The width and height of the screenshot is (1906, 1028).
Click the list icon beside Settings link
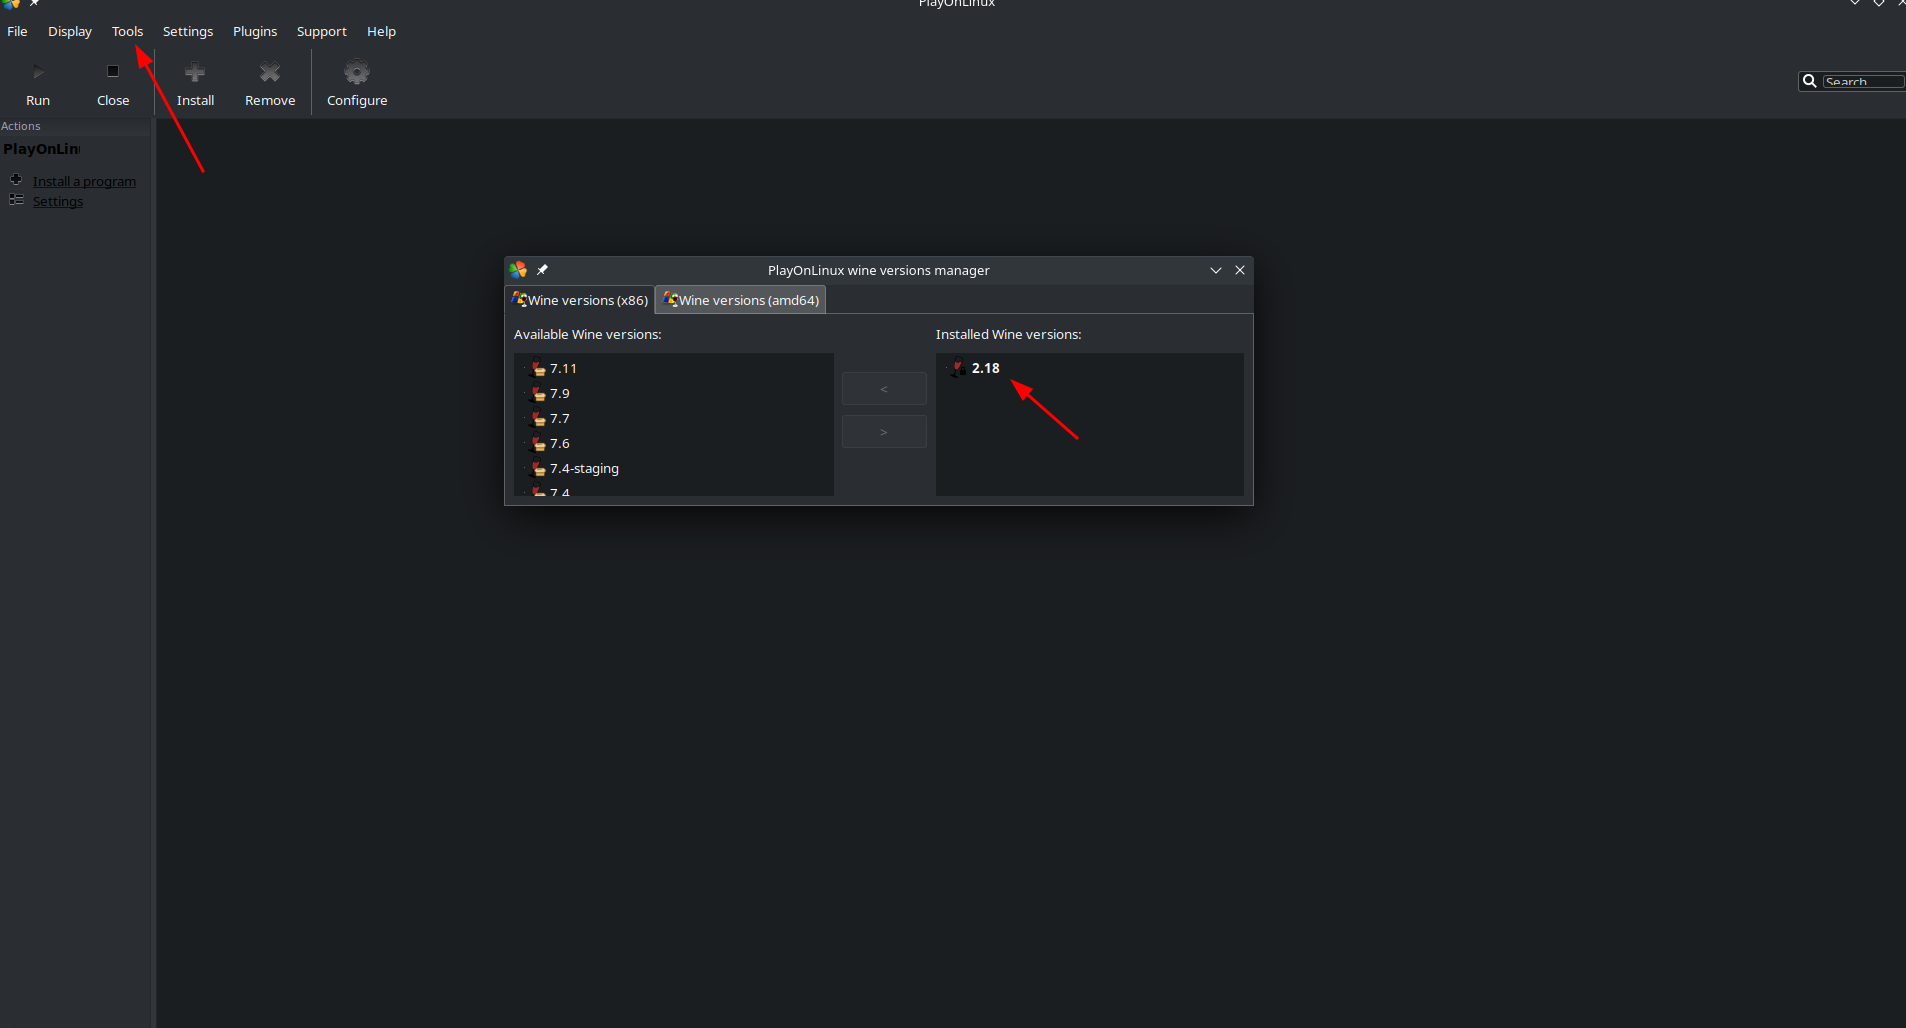[16, 200]
